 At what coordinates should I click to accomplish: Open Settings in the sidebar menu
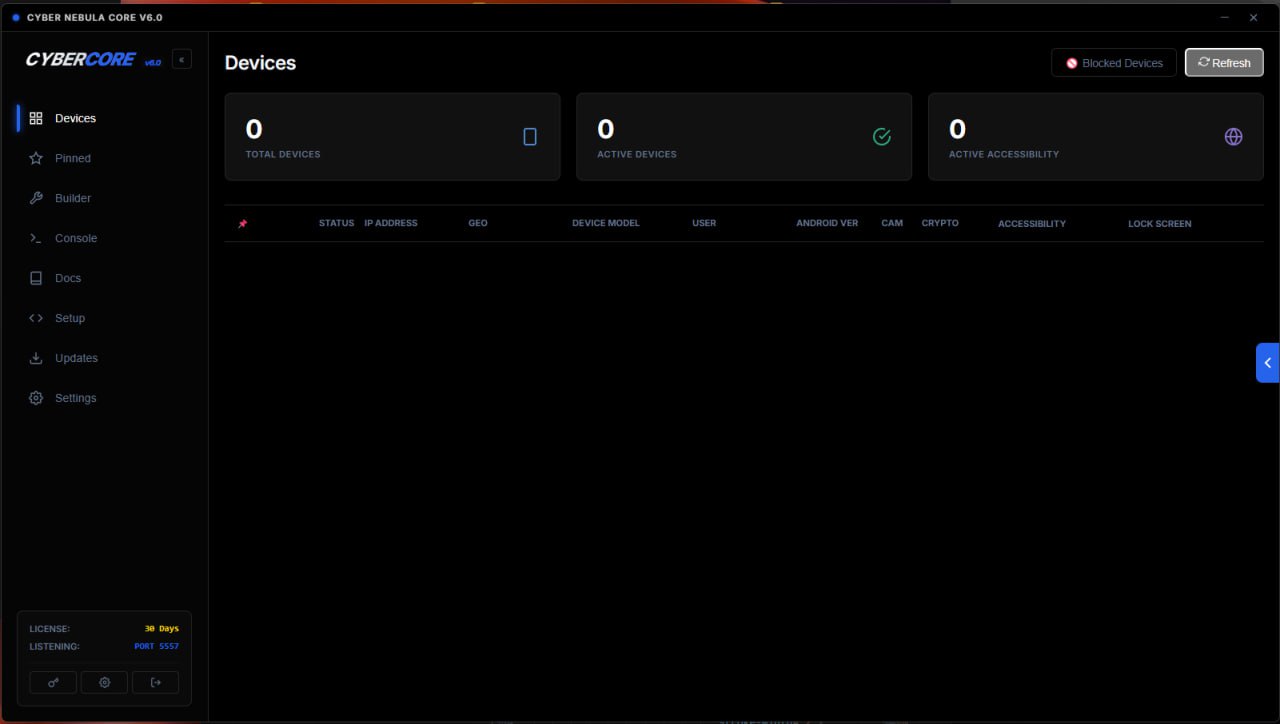click(104, 398)
